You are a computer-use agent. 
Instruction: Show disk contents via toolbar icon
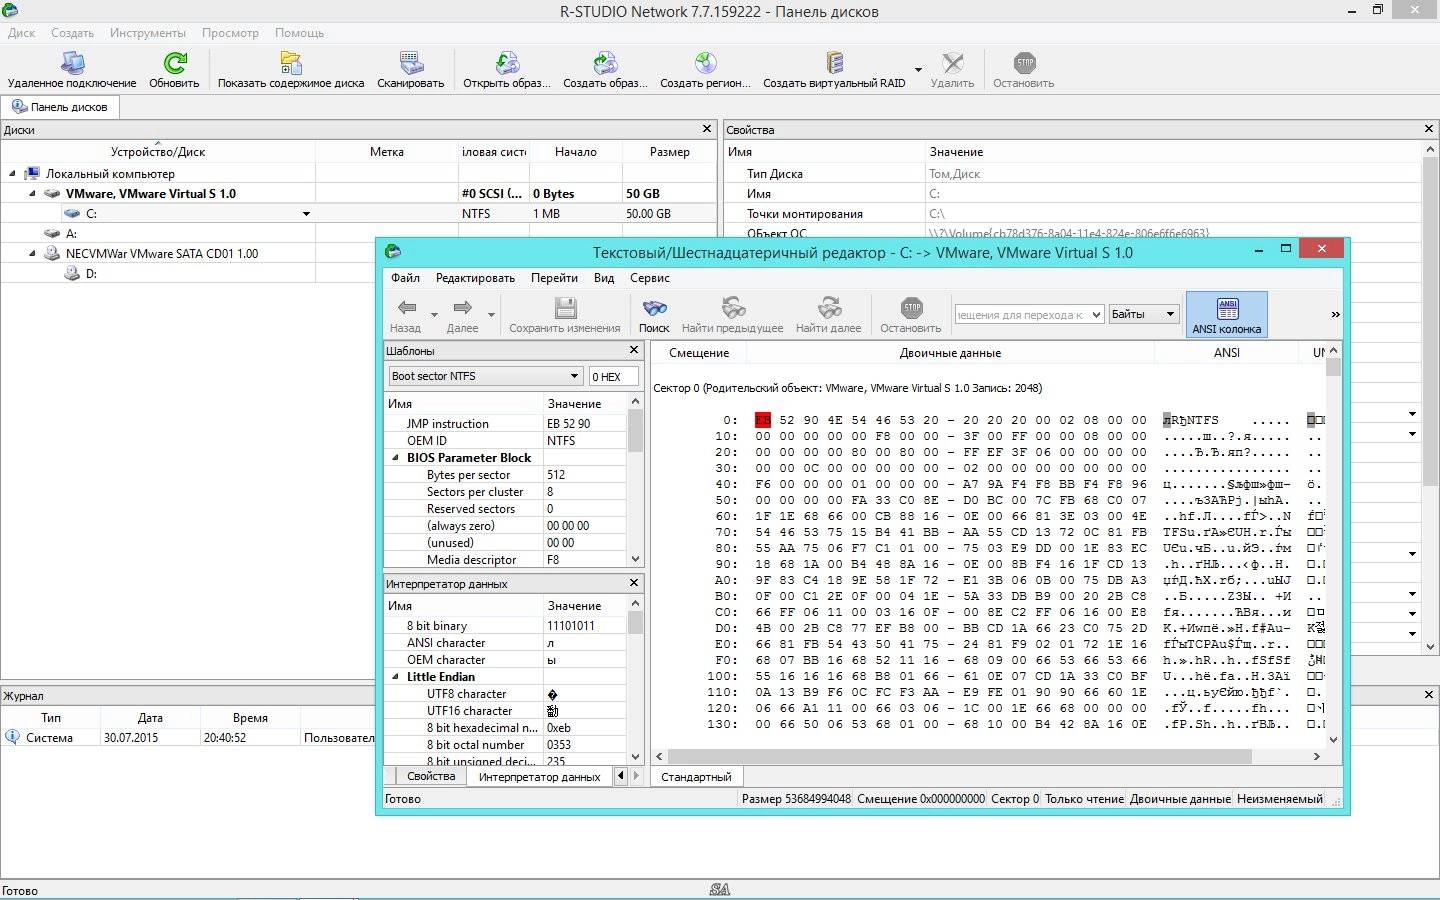click(x=291, y=64)
